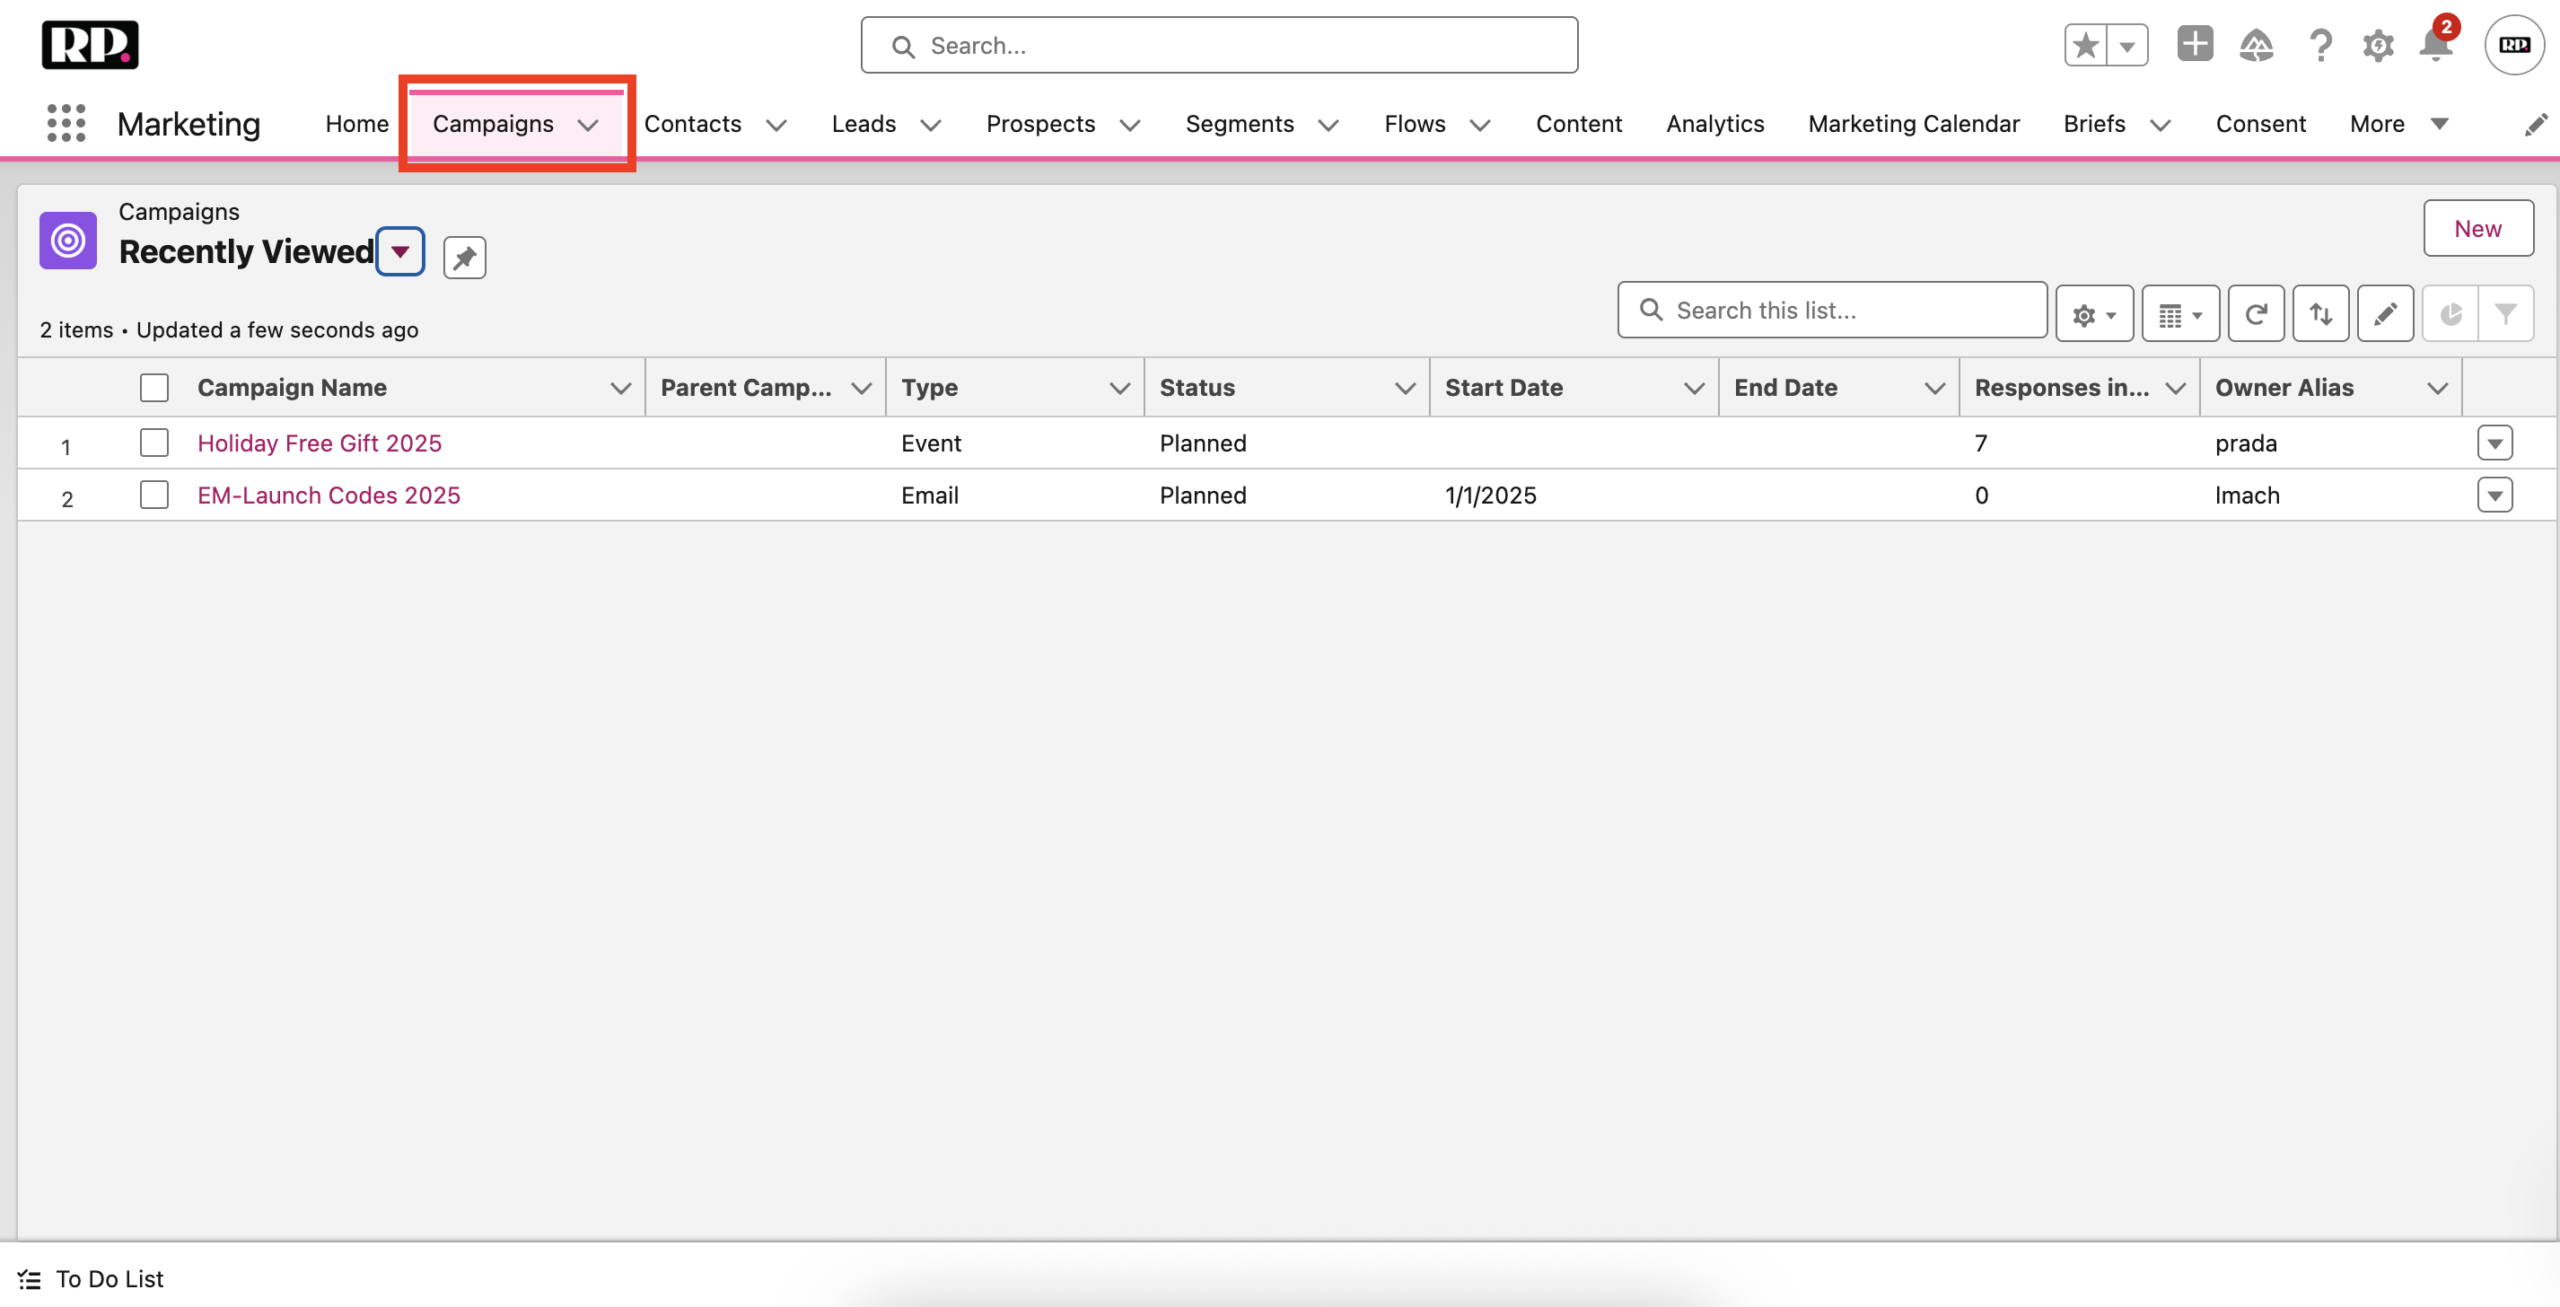The image size is (2560, 1307).
Task: Expand row actions for EM-Launch Codes 2025
Action: pos(2494,495)
